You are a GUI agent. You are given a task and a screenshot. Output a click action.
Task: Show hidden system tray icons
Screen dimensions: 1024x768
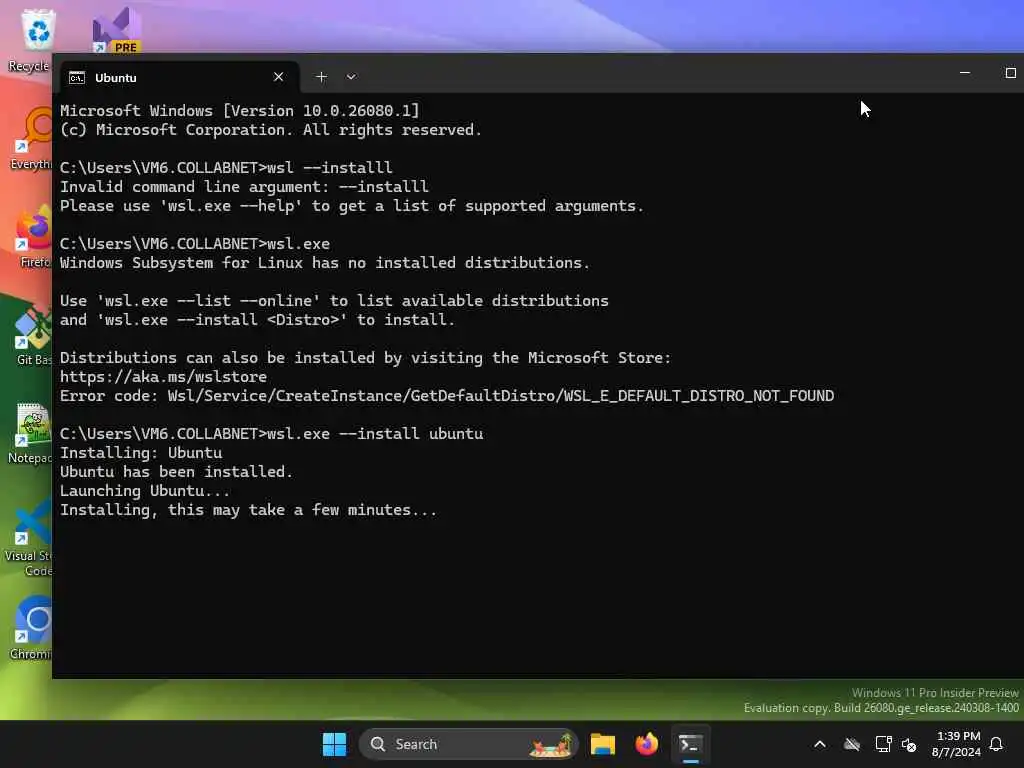point(820,744)
